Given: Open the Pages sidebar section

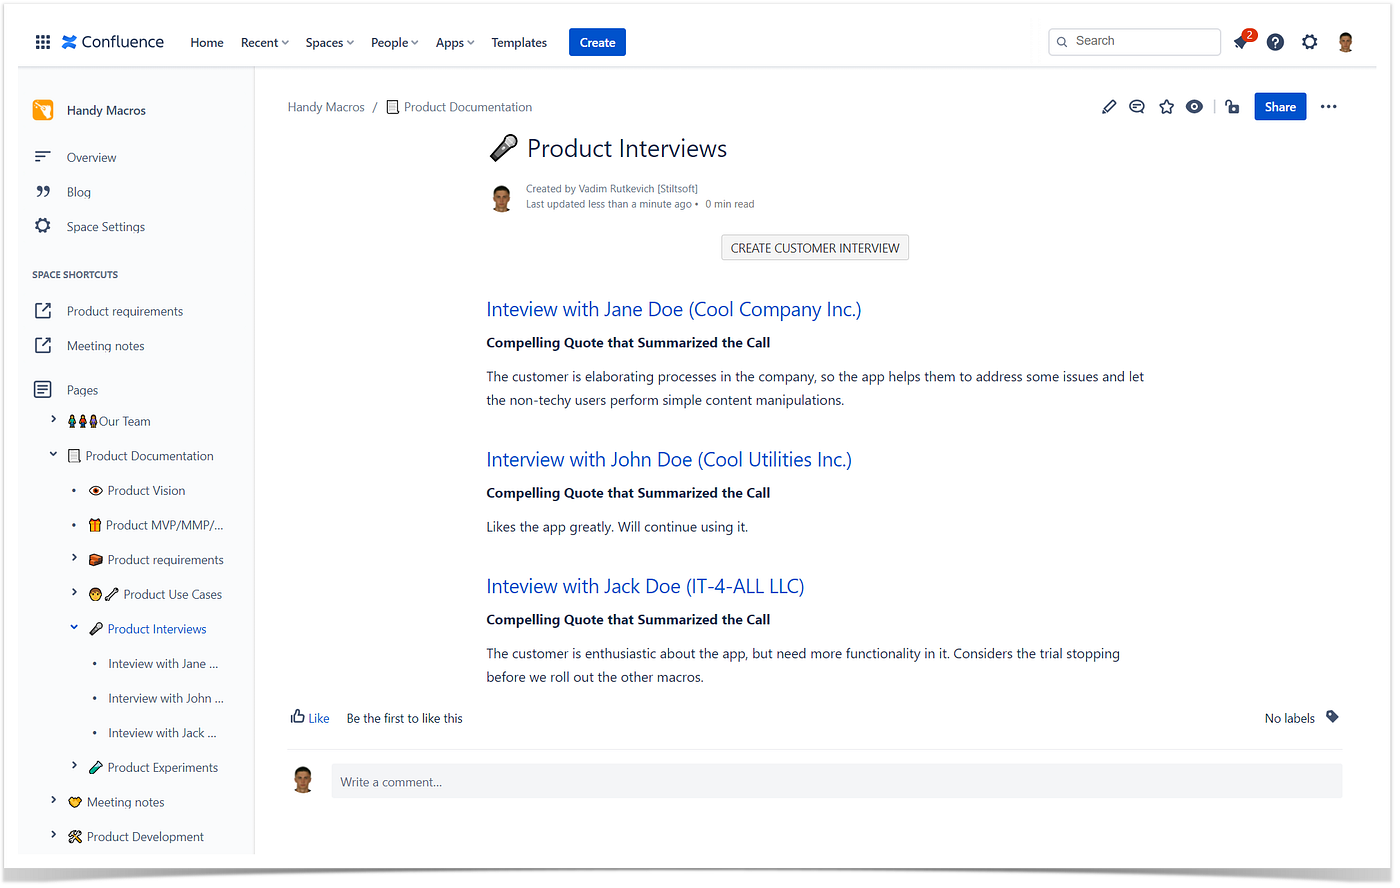Looking at the screenshot, I should click(82, 390).
